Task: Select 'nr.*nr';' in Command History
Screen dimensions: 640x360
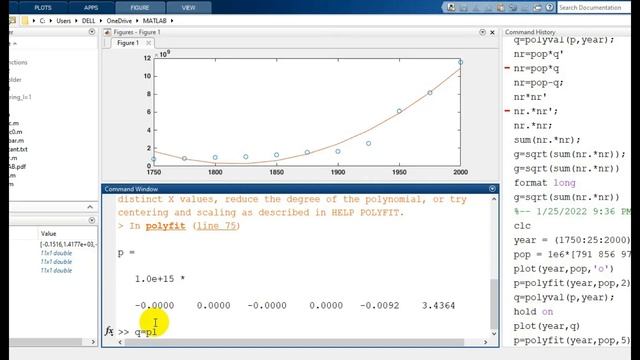Action: click(x=535, y=111)
